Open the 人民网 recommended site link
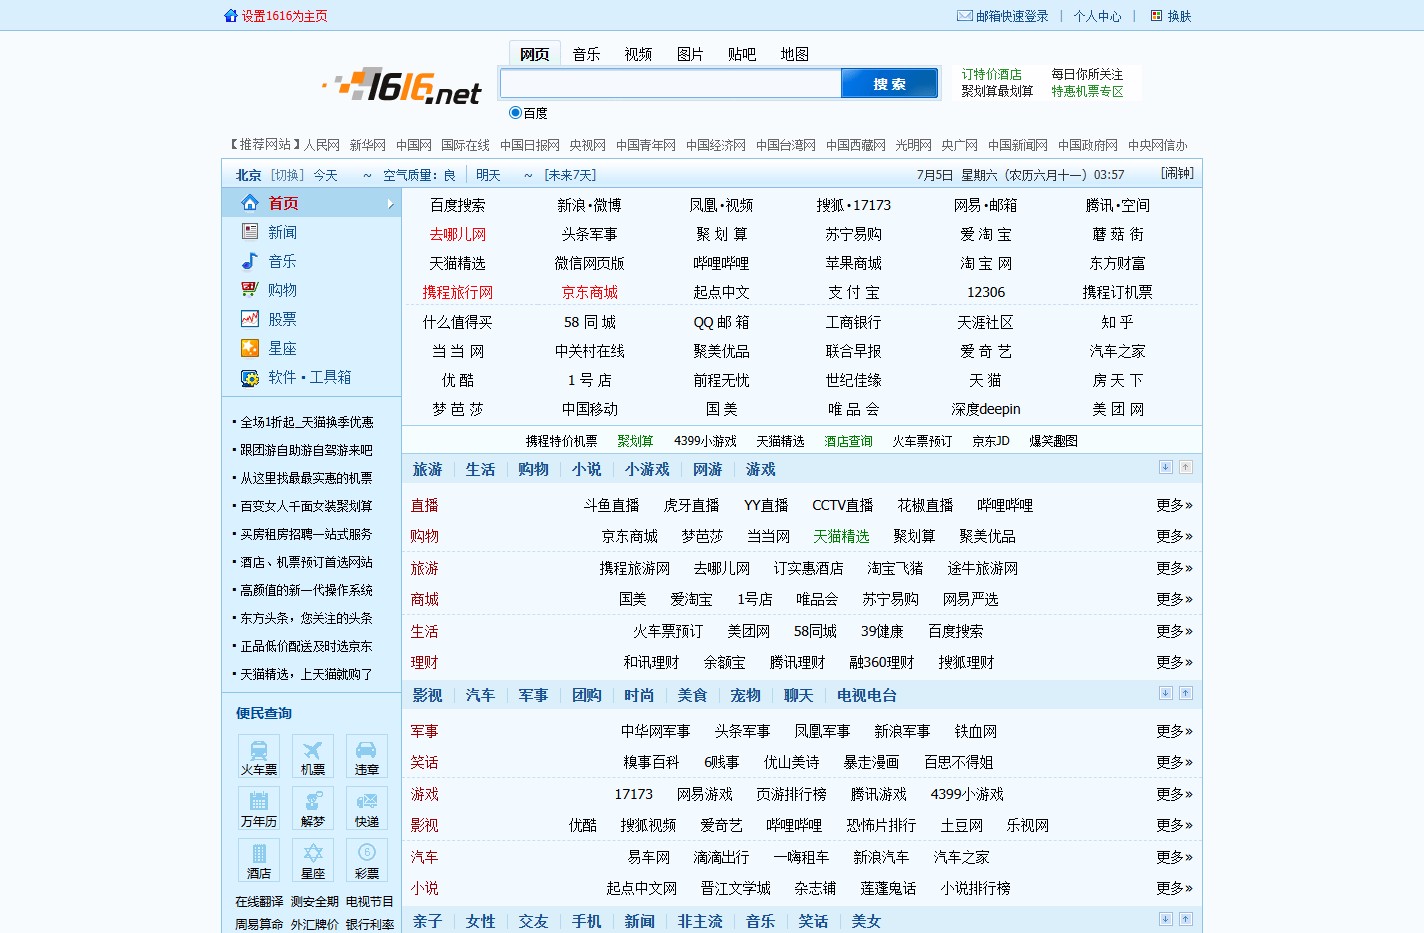The image size is (1424, 933). click(322, 145)
